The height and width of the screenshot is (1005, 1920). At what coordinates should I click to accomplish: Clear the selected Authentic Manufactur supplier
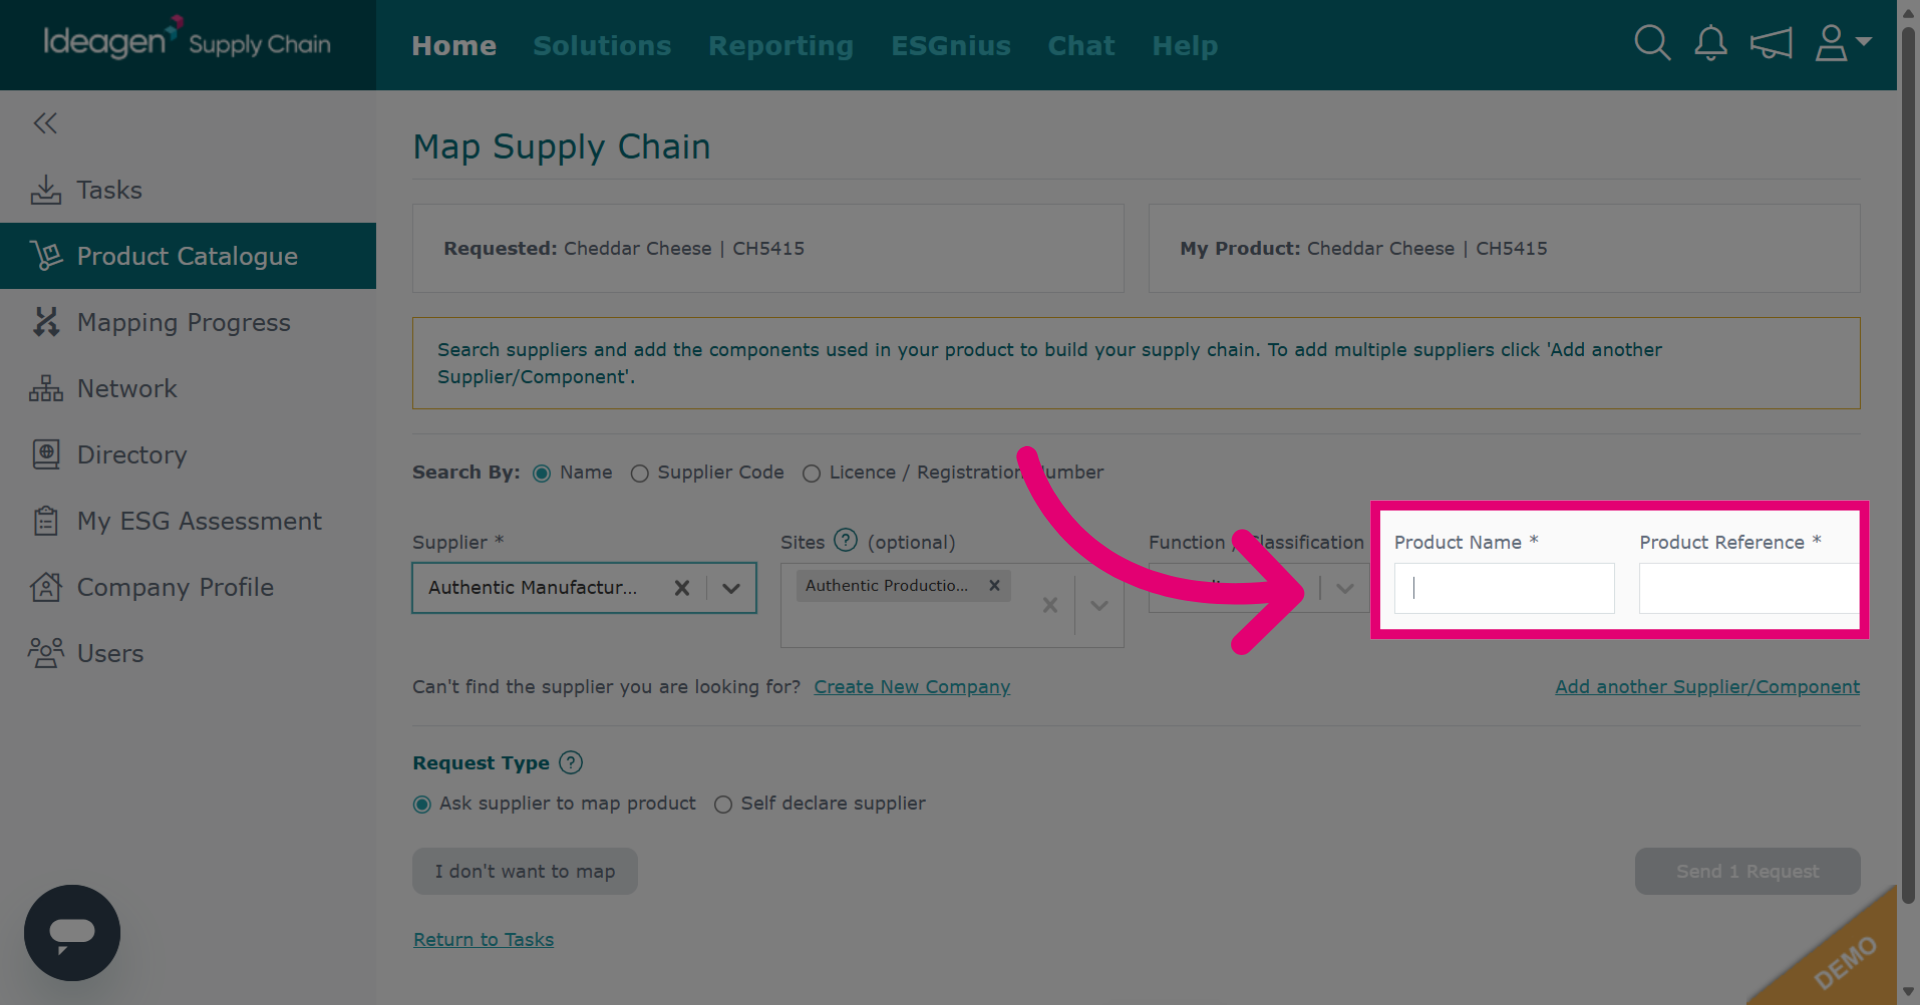[682, 588]
